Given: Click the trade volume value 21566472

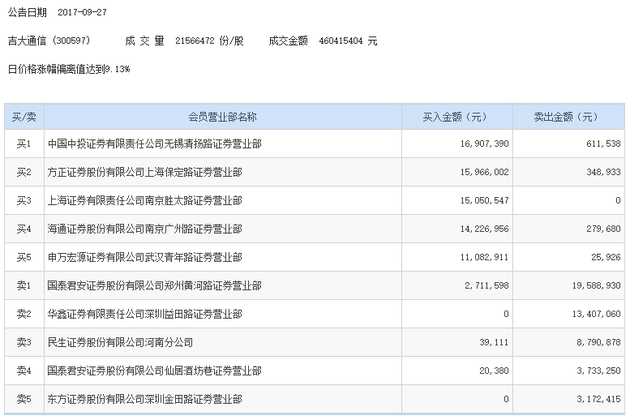Looking at the screenshot, I should [x=195, y=41].
